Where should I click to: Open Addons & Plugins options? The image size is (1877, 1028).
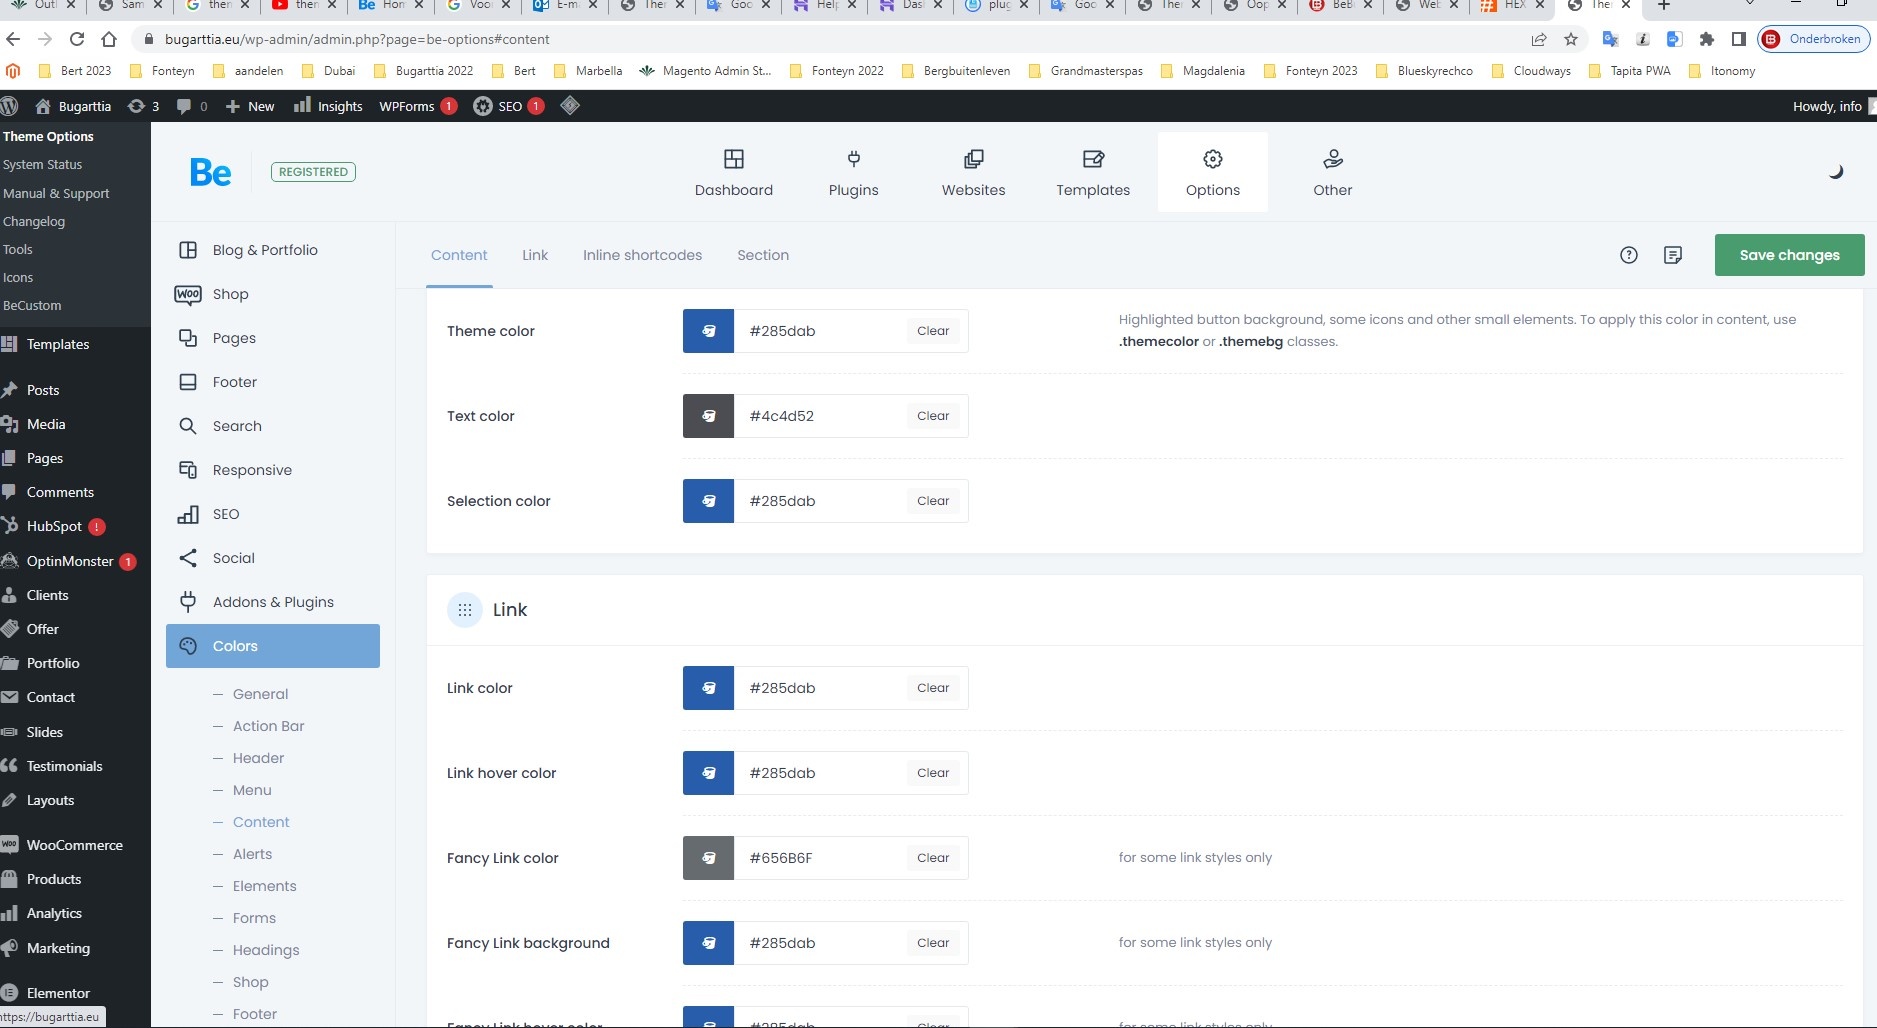(273, 602)
